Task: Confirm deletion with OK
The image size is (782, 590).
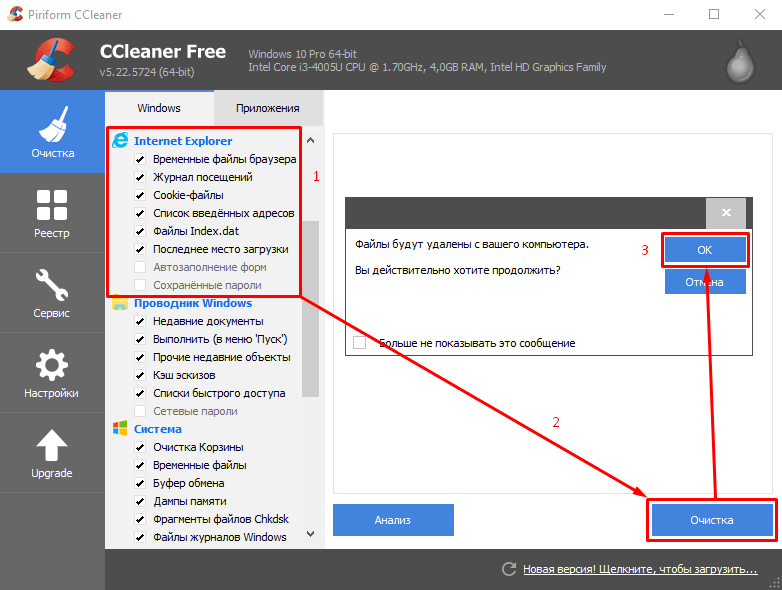Action: pyautogui.click(x=705, y=250)
